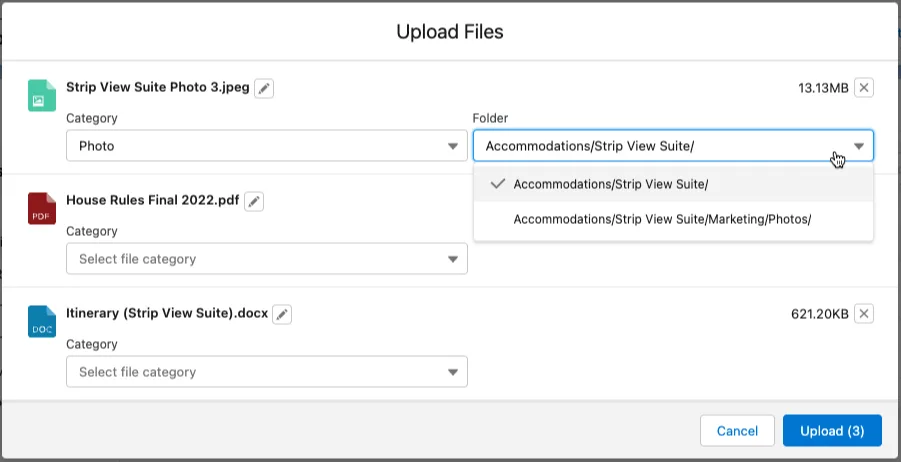Select Accommodations/Strip View Suite/ folder option

[x=610, y=184]
